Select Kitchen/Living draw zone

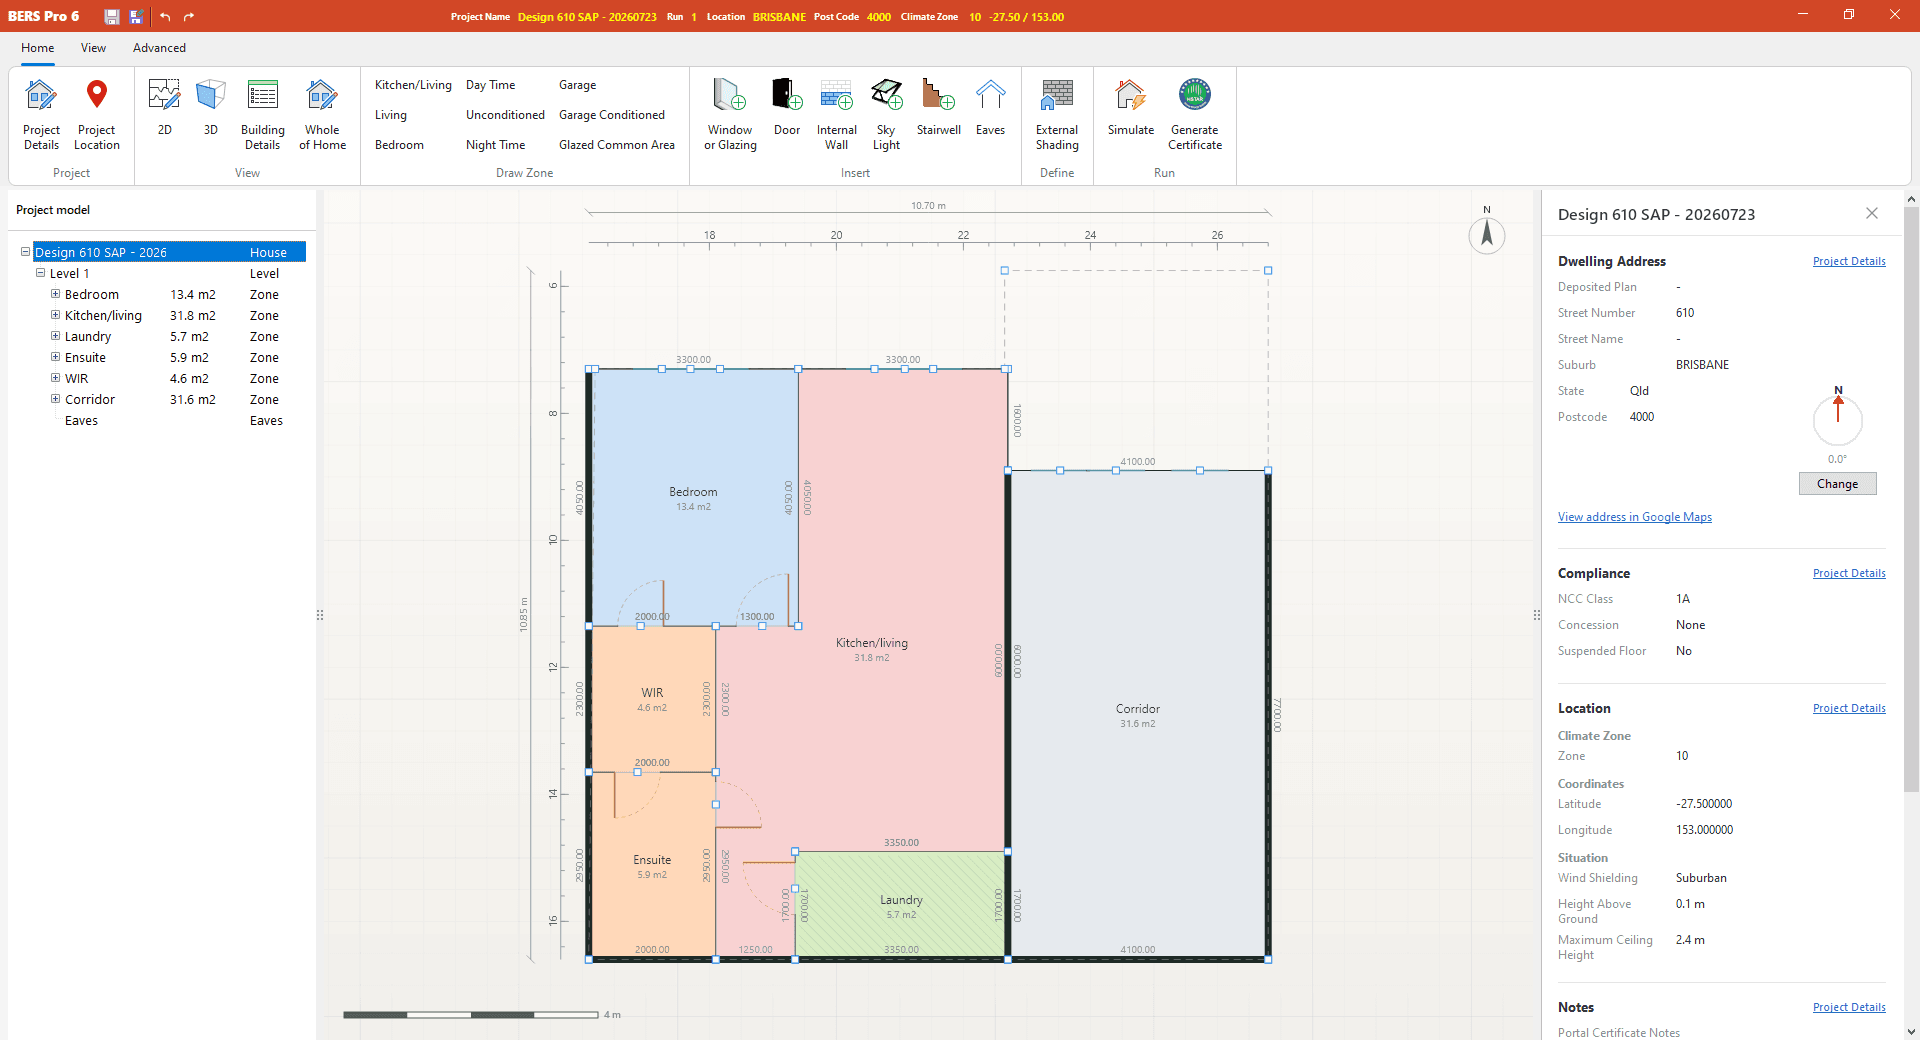click(413, 85)
